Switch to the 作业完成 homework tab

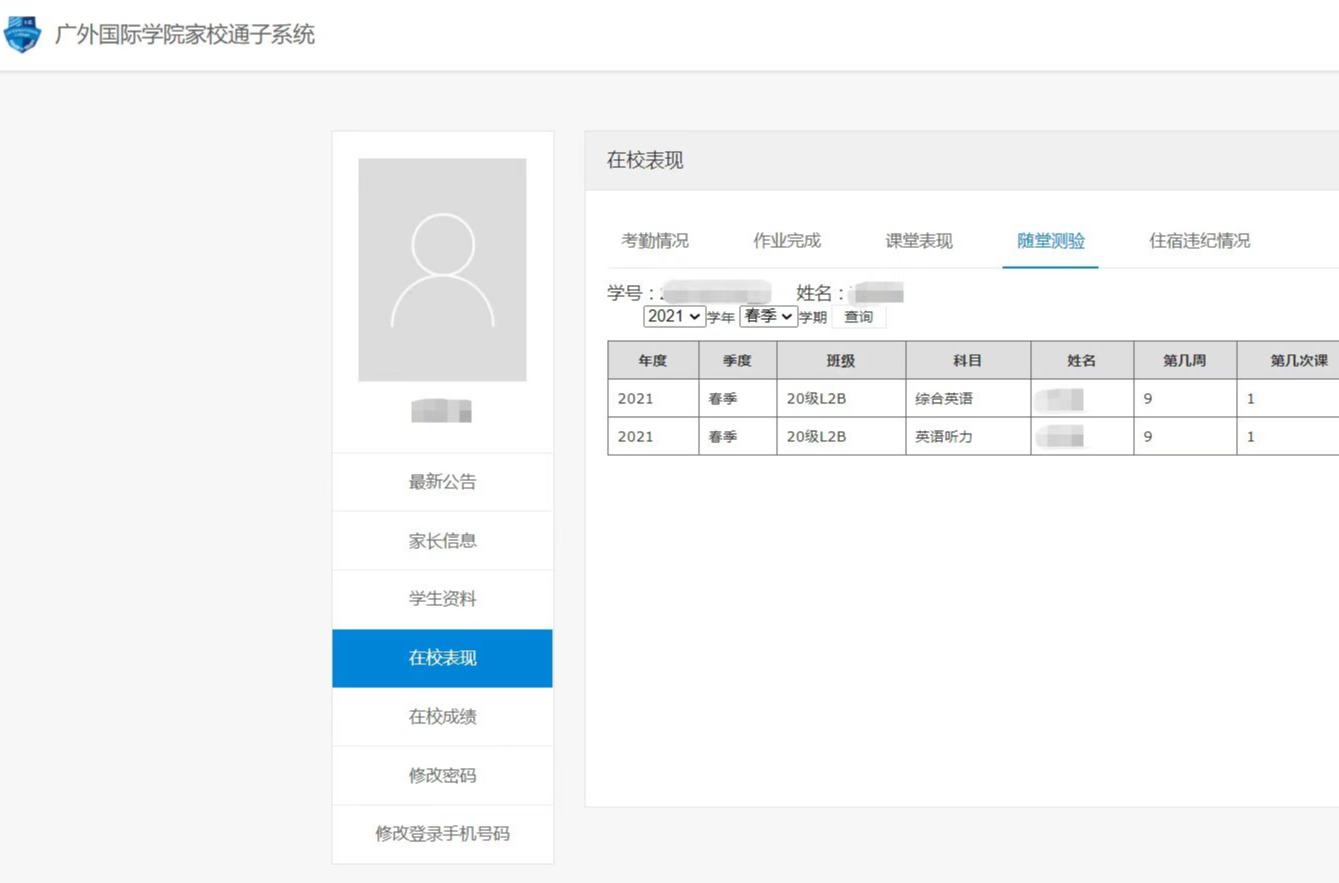[x=787, y=240]
